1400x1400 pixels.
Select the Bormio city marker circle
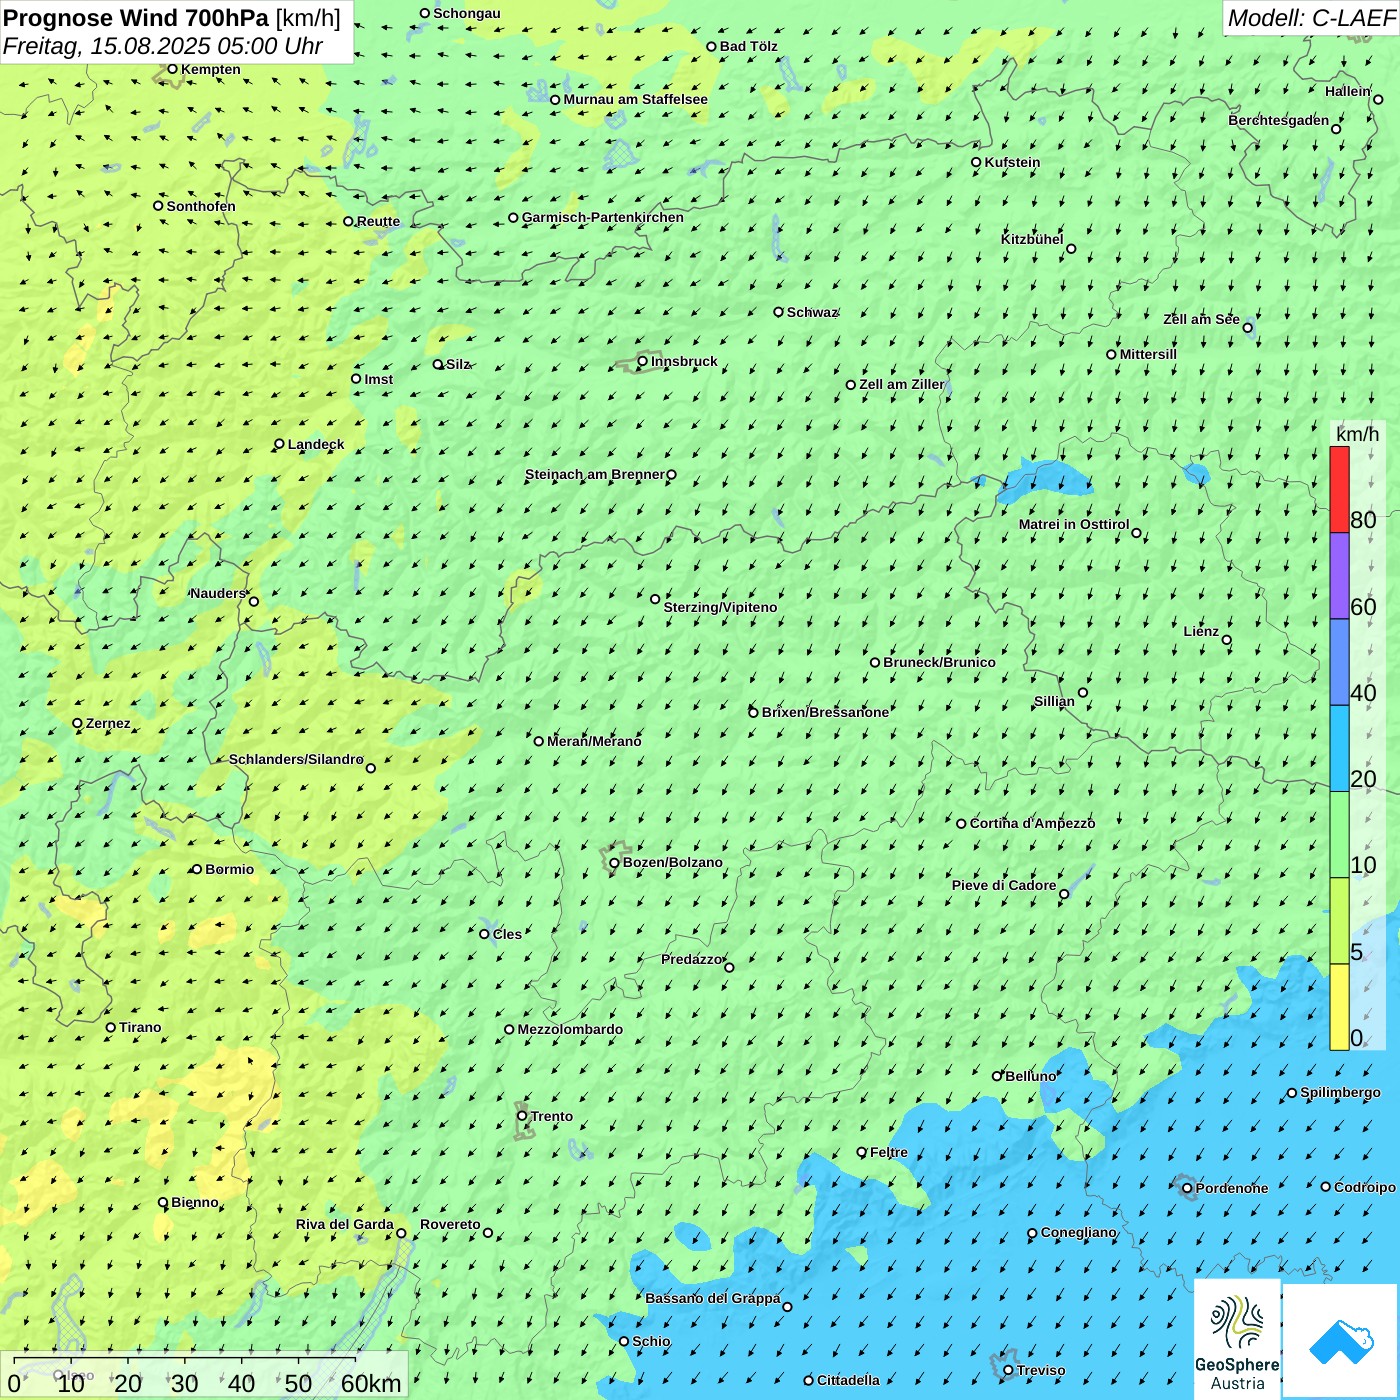click(197, 869)
